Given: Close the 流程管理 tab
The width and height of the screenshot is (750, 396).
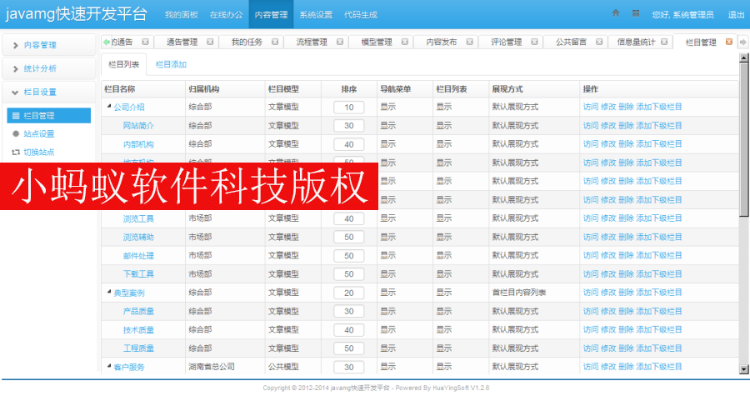Looking at the screenshot, I should click(340, 42).
